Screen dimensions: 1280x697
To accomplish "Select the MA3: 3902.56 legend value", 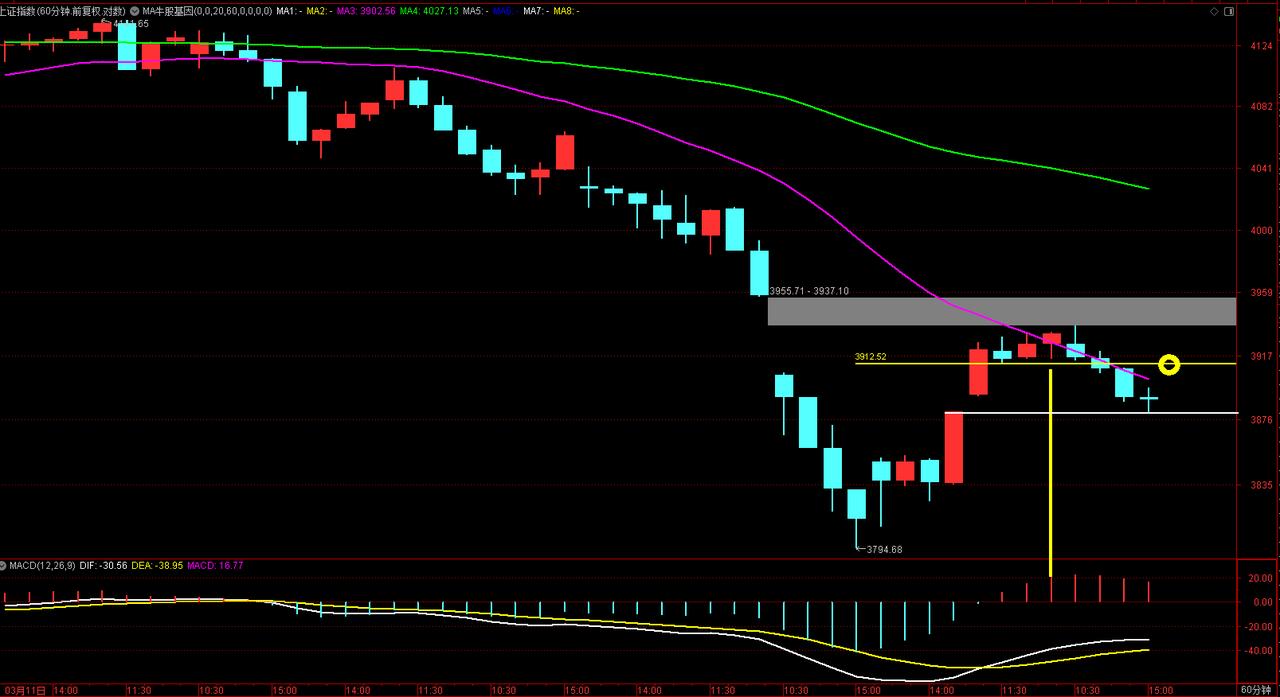I will coord(366,10).
